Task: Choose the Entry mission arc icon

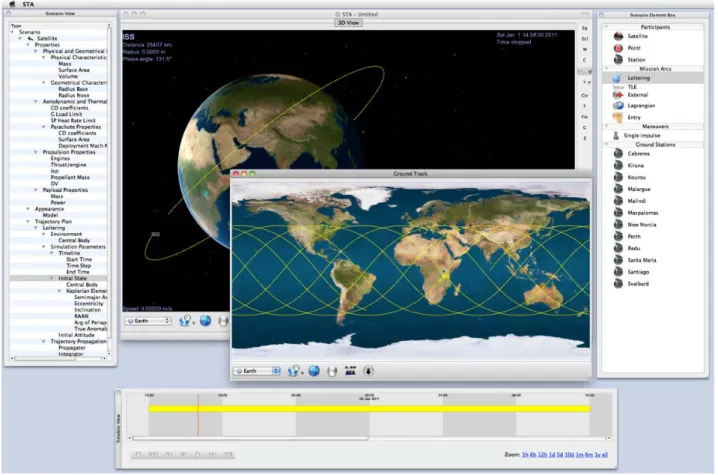Action: click(x=618, y=118)
